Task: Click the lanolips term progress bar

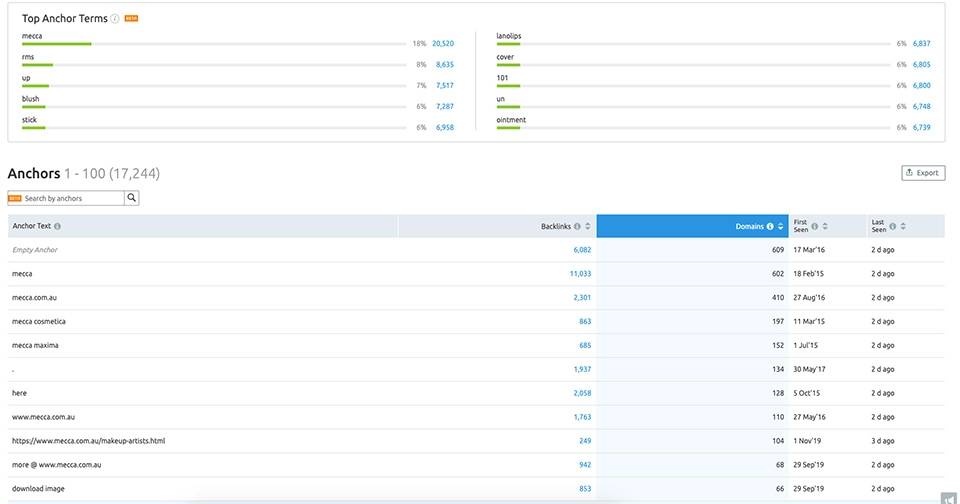Action: tap(693, 44)
